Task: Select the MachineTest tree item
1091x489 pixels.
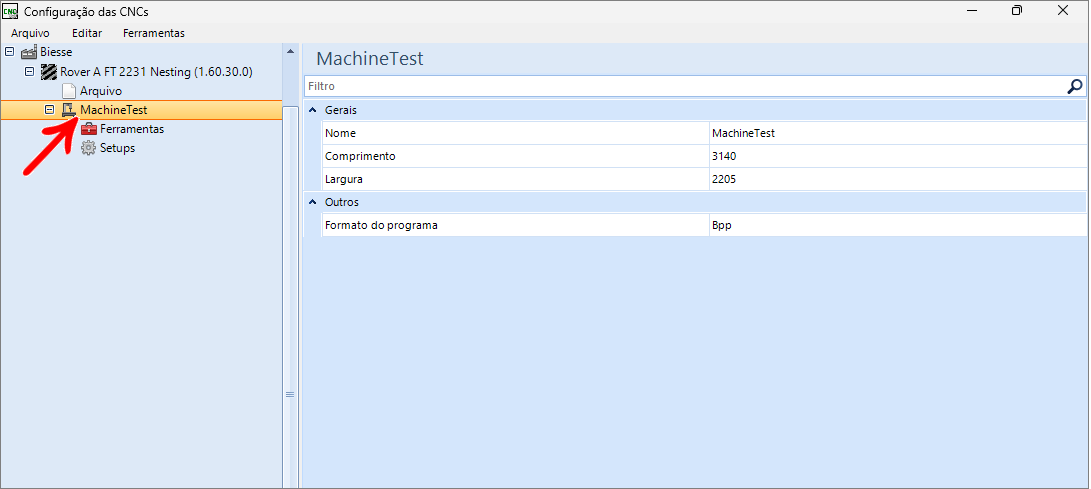Action: pos(113,110)
